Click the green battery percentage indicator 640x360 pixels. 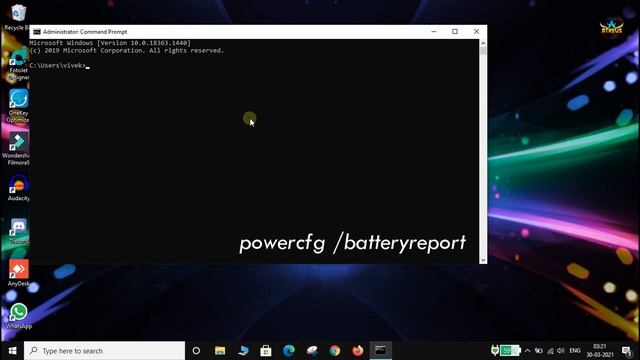coord(510,350)
